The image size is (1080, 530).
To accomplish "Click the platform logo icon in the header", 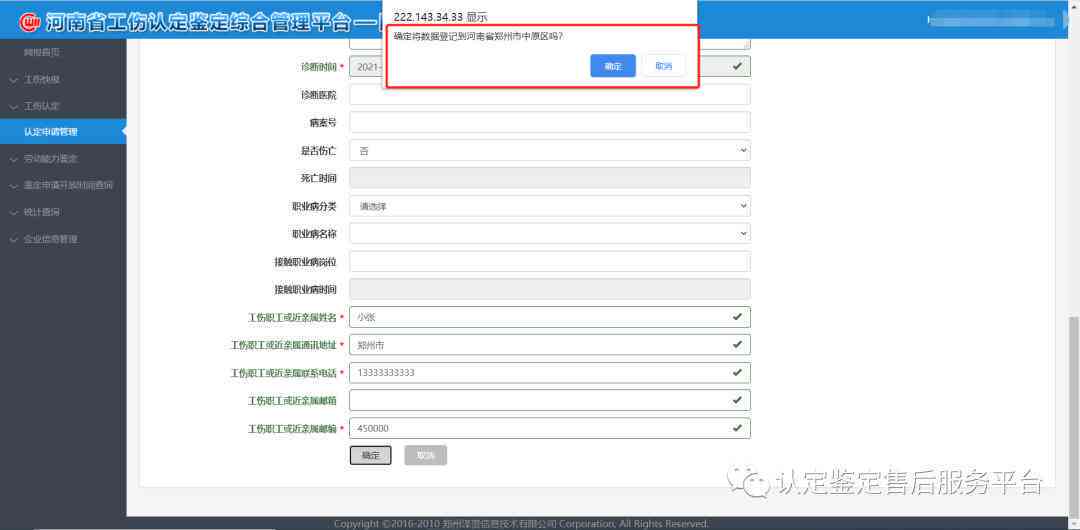I will click(x=31, y=23).
